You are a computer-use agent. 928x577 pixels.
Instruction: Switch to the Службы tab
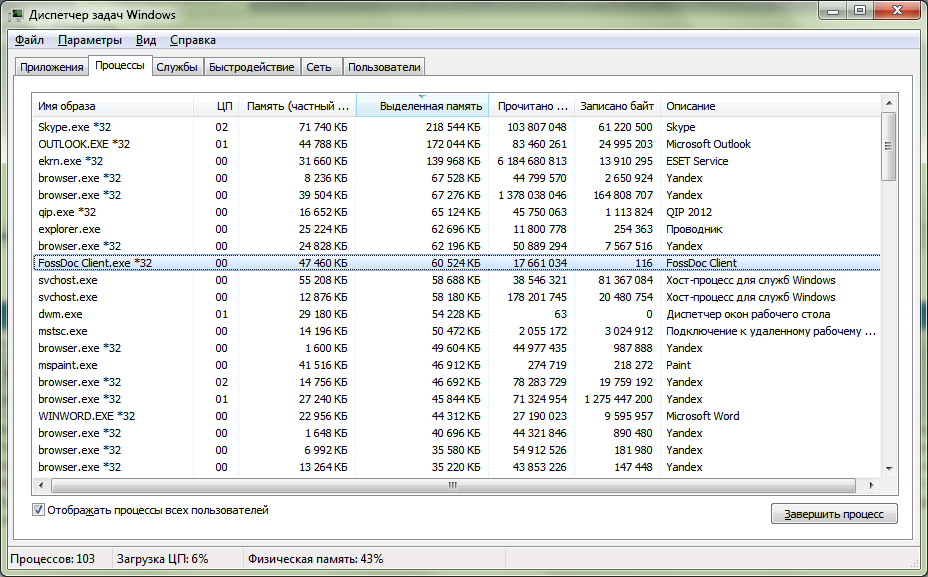click(x=176, y=67)
